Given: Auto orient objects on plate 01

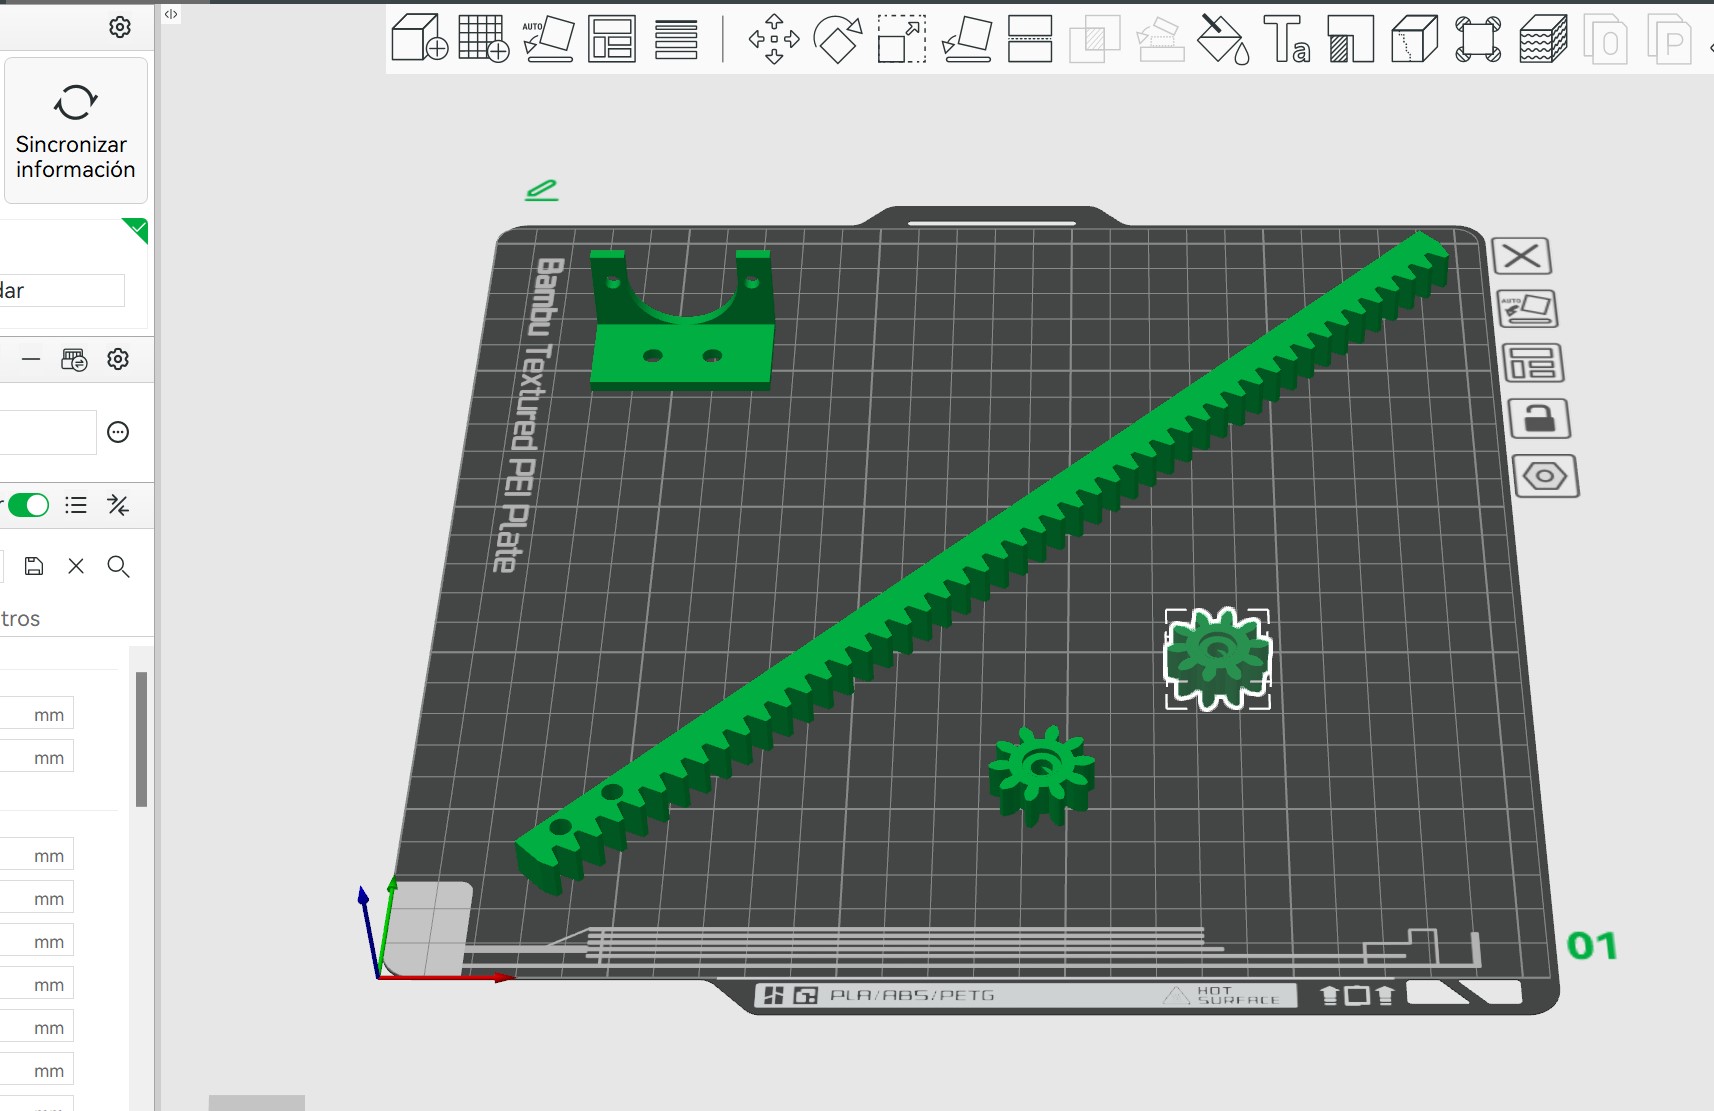Looking at the screenshot, I should (x=1528, y=308).
